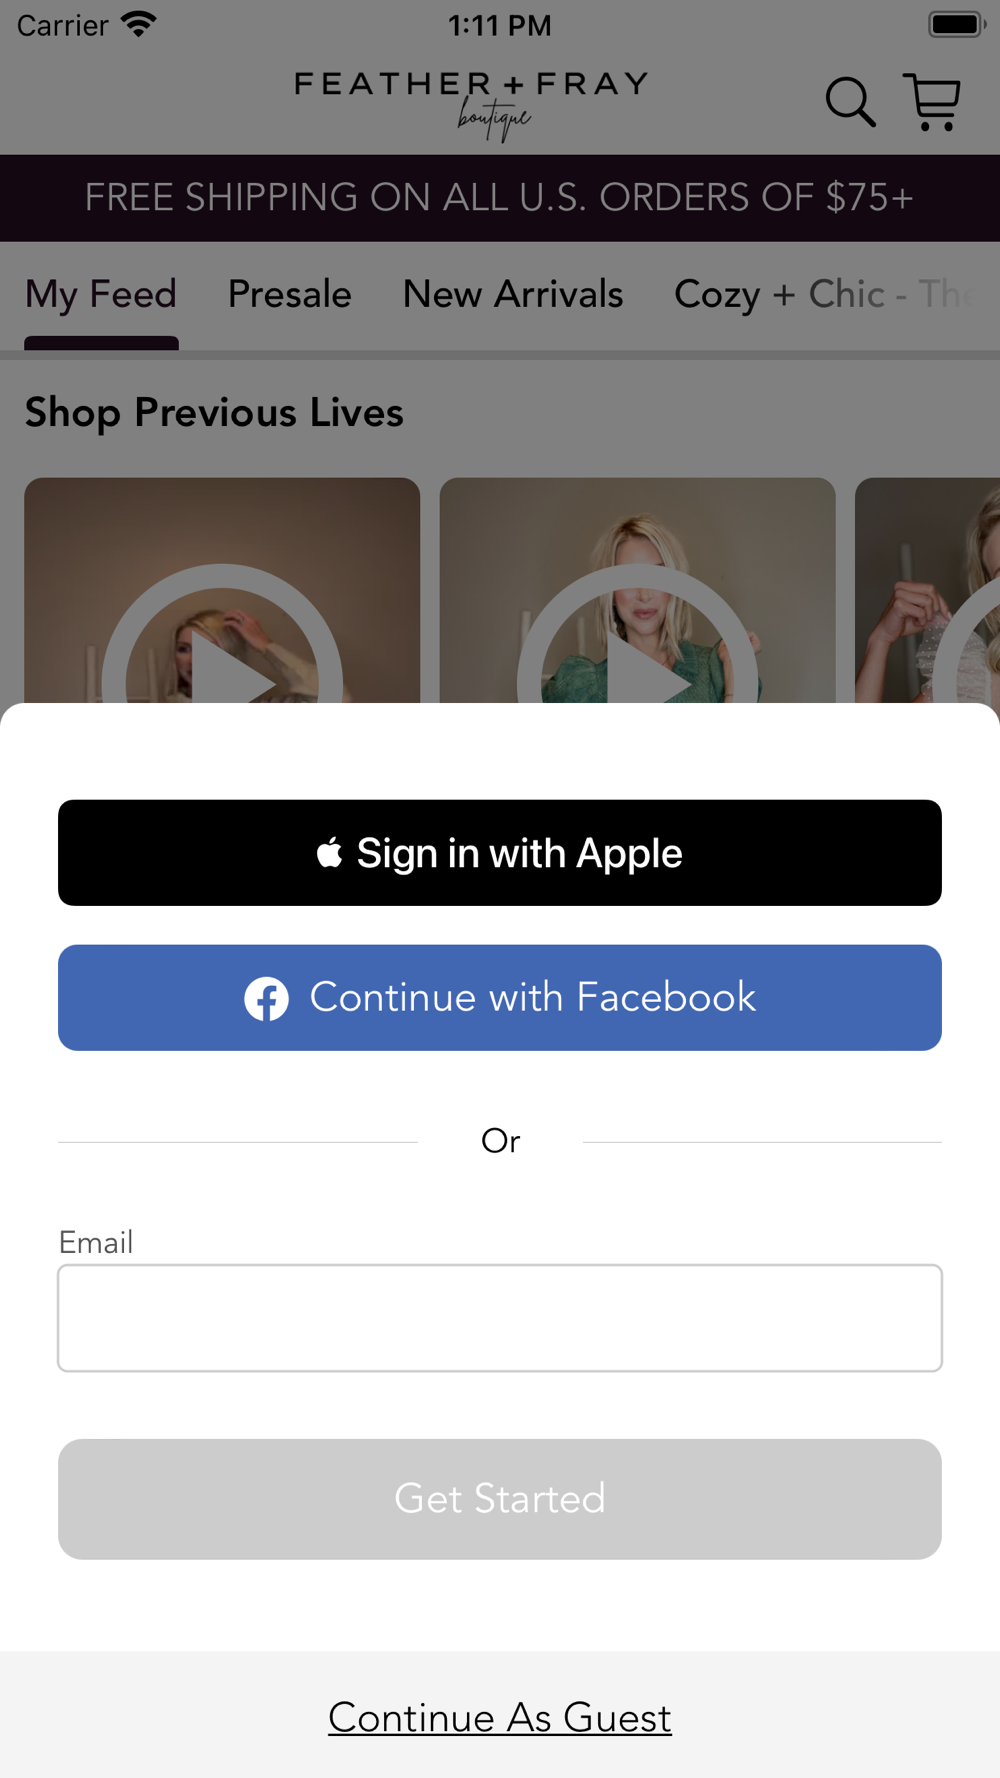Image resolution: width=1000 pixels, height=1778 pixels.
Task: Follow the Continue As Guest link
Action: [500, 1717]
